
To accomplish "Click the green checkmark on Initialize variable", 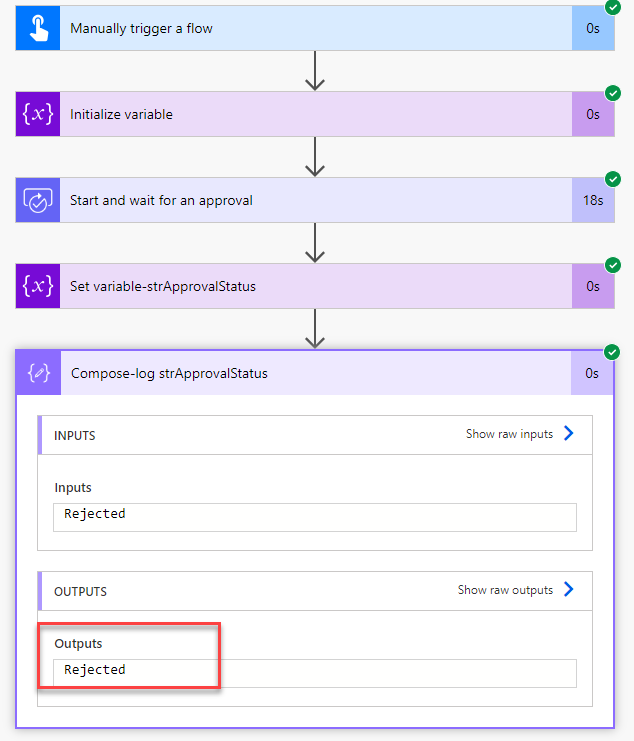I will (612, 93).
